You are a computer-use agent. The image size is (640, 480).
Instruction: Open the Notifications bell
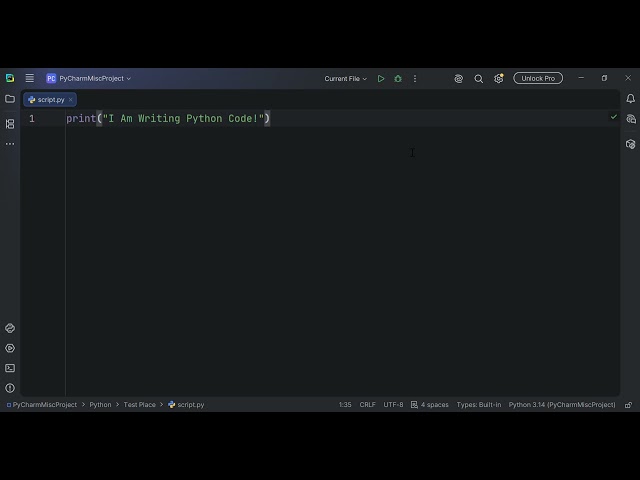[630, 98]
